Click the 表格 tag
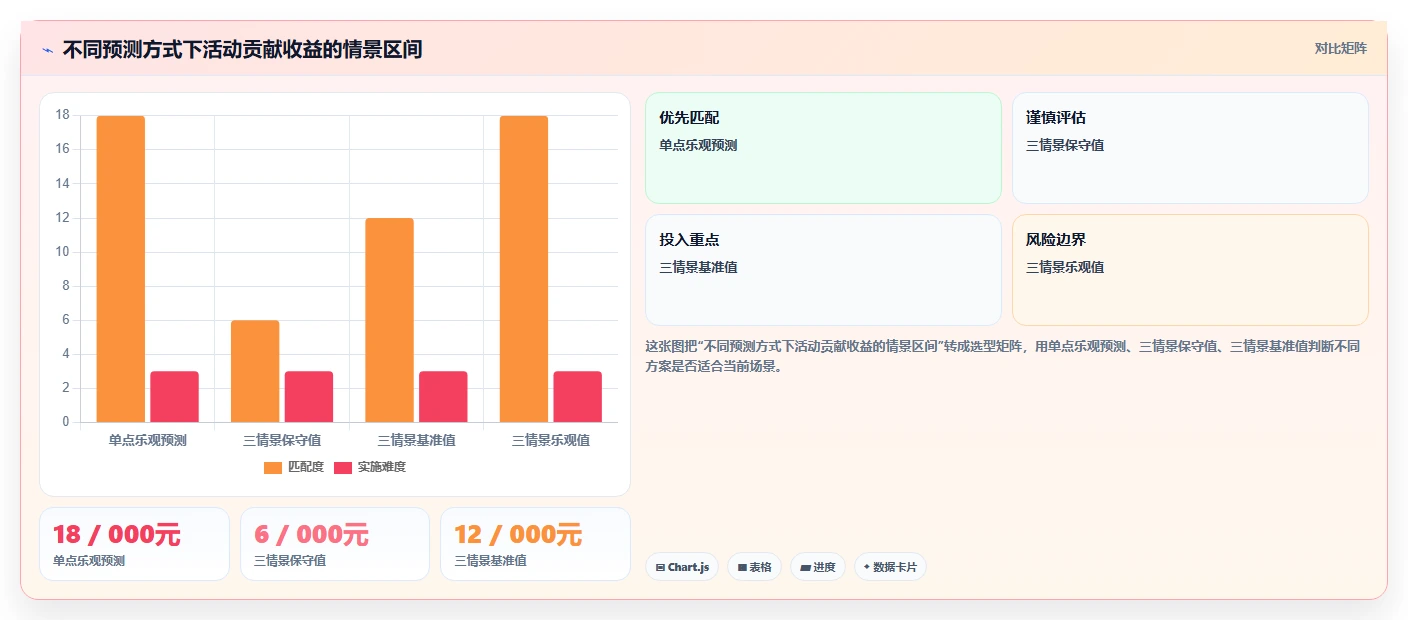The width and height of the screenshot is (1408, 620). tap(755, 567)
